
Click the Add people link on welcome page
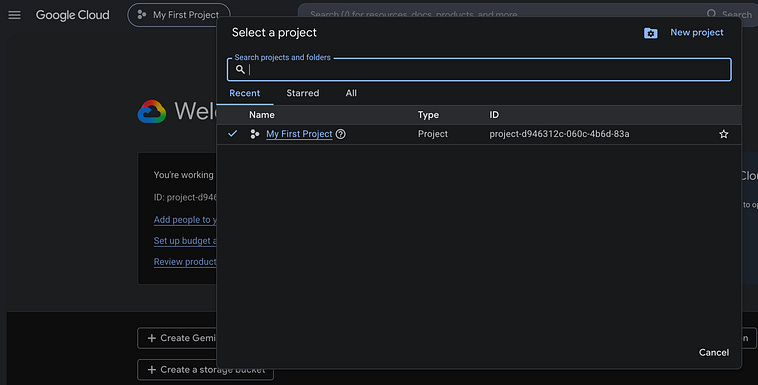(185, 220)
